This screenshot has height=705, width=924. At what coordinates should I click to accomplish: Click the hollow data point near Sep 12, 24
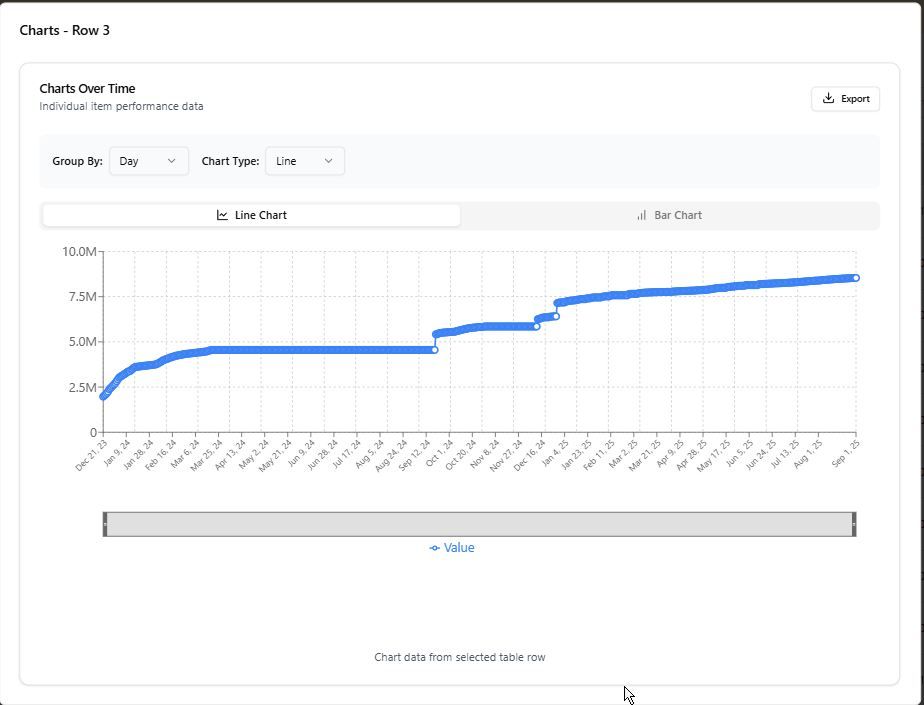pyautogui.click(x=434, y=349)
